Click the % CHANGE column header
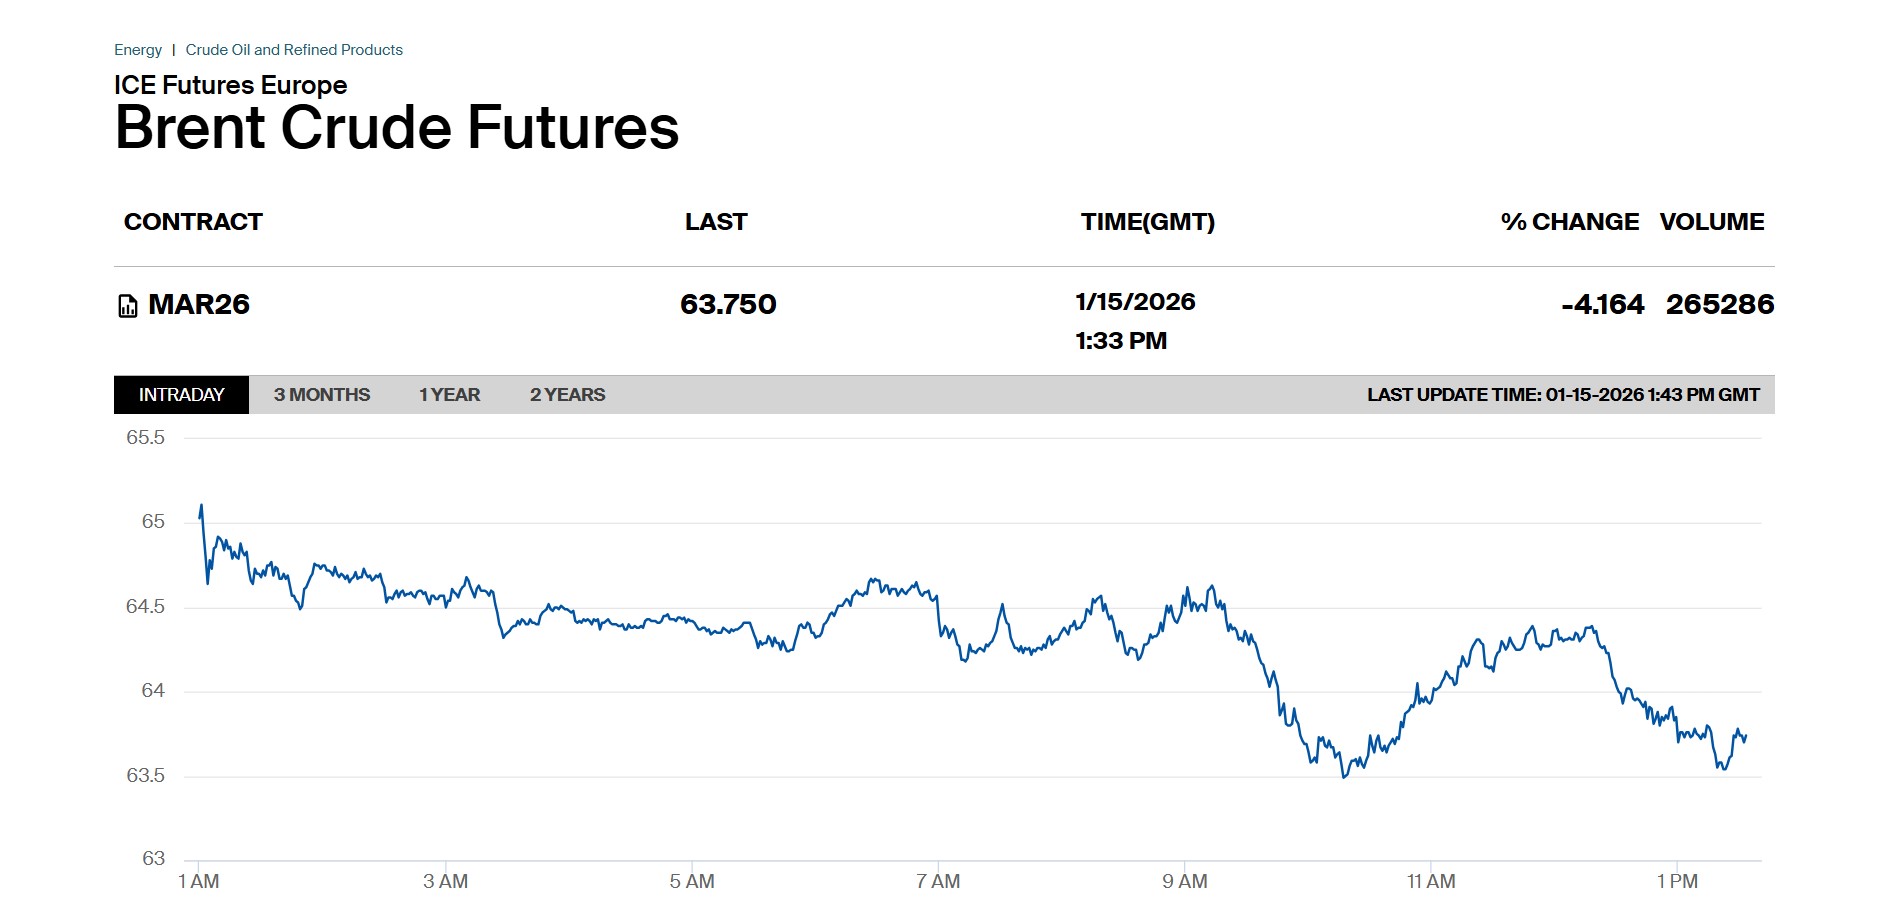The image size is (1887, 921). pyautogui.click(x=1569, y=222)
